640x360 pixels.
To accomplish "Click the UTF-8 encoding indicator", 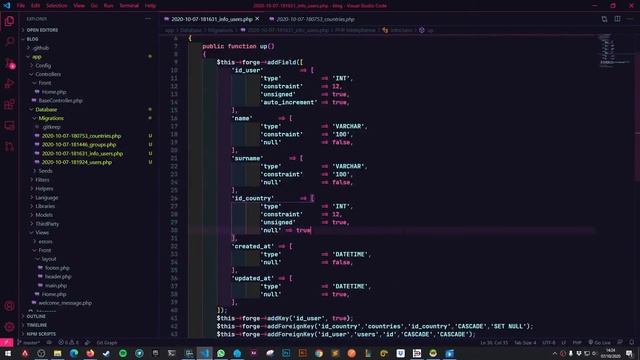I will [x=549, y=342].
